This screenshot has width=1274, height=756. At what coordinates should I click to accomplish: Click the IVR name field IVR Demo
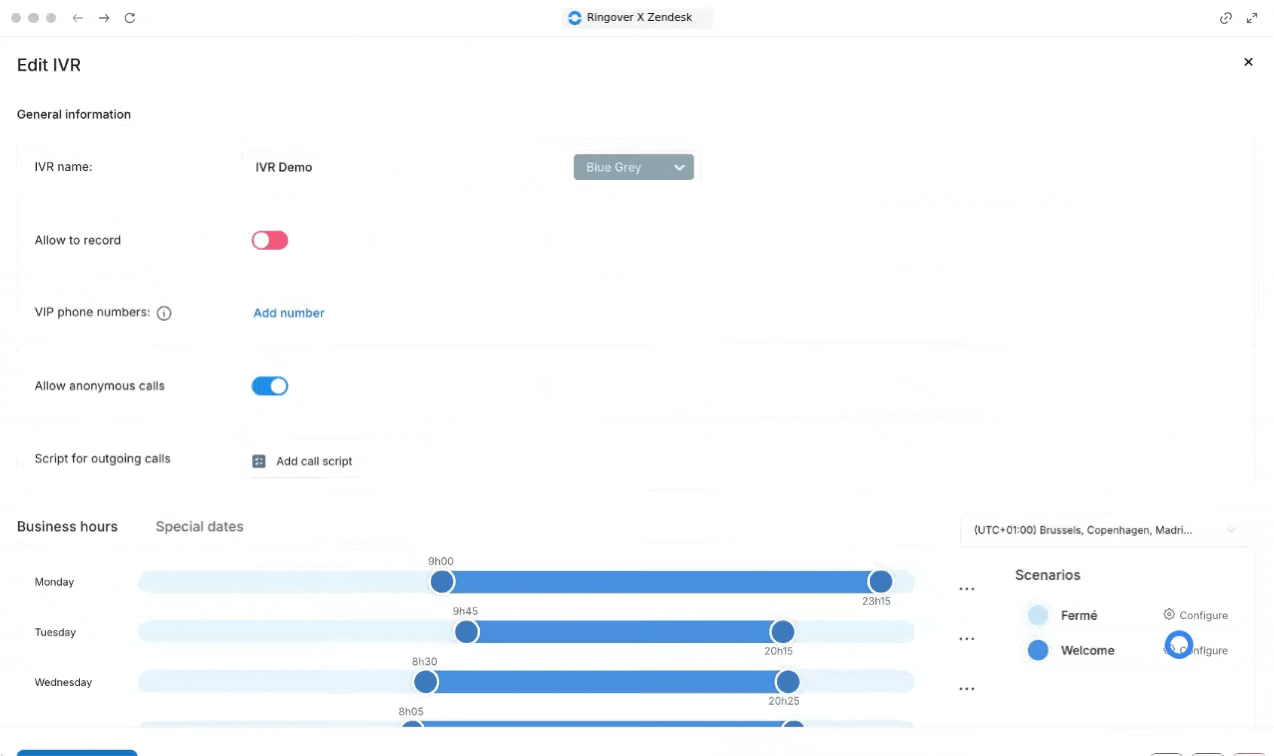pos(284,167)
